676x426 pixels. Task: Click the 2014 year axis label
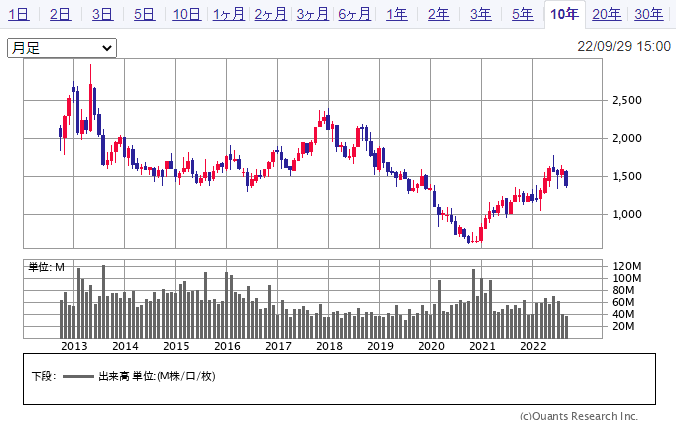[125, 346]
